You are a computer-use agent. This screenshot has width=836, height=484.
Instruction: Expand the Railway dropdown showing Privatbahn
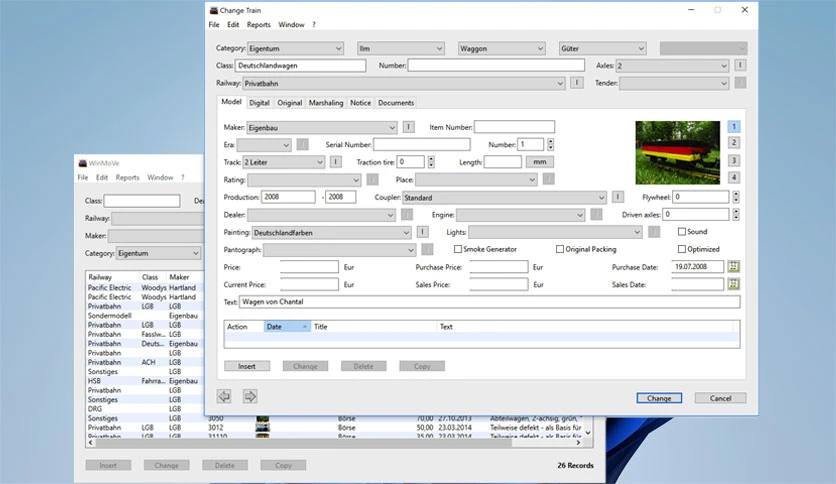404,83
